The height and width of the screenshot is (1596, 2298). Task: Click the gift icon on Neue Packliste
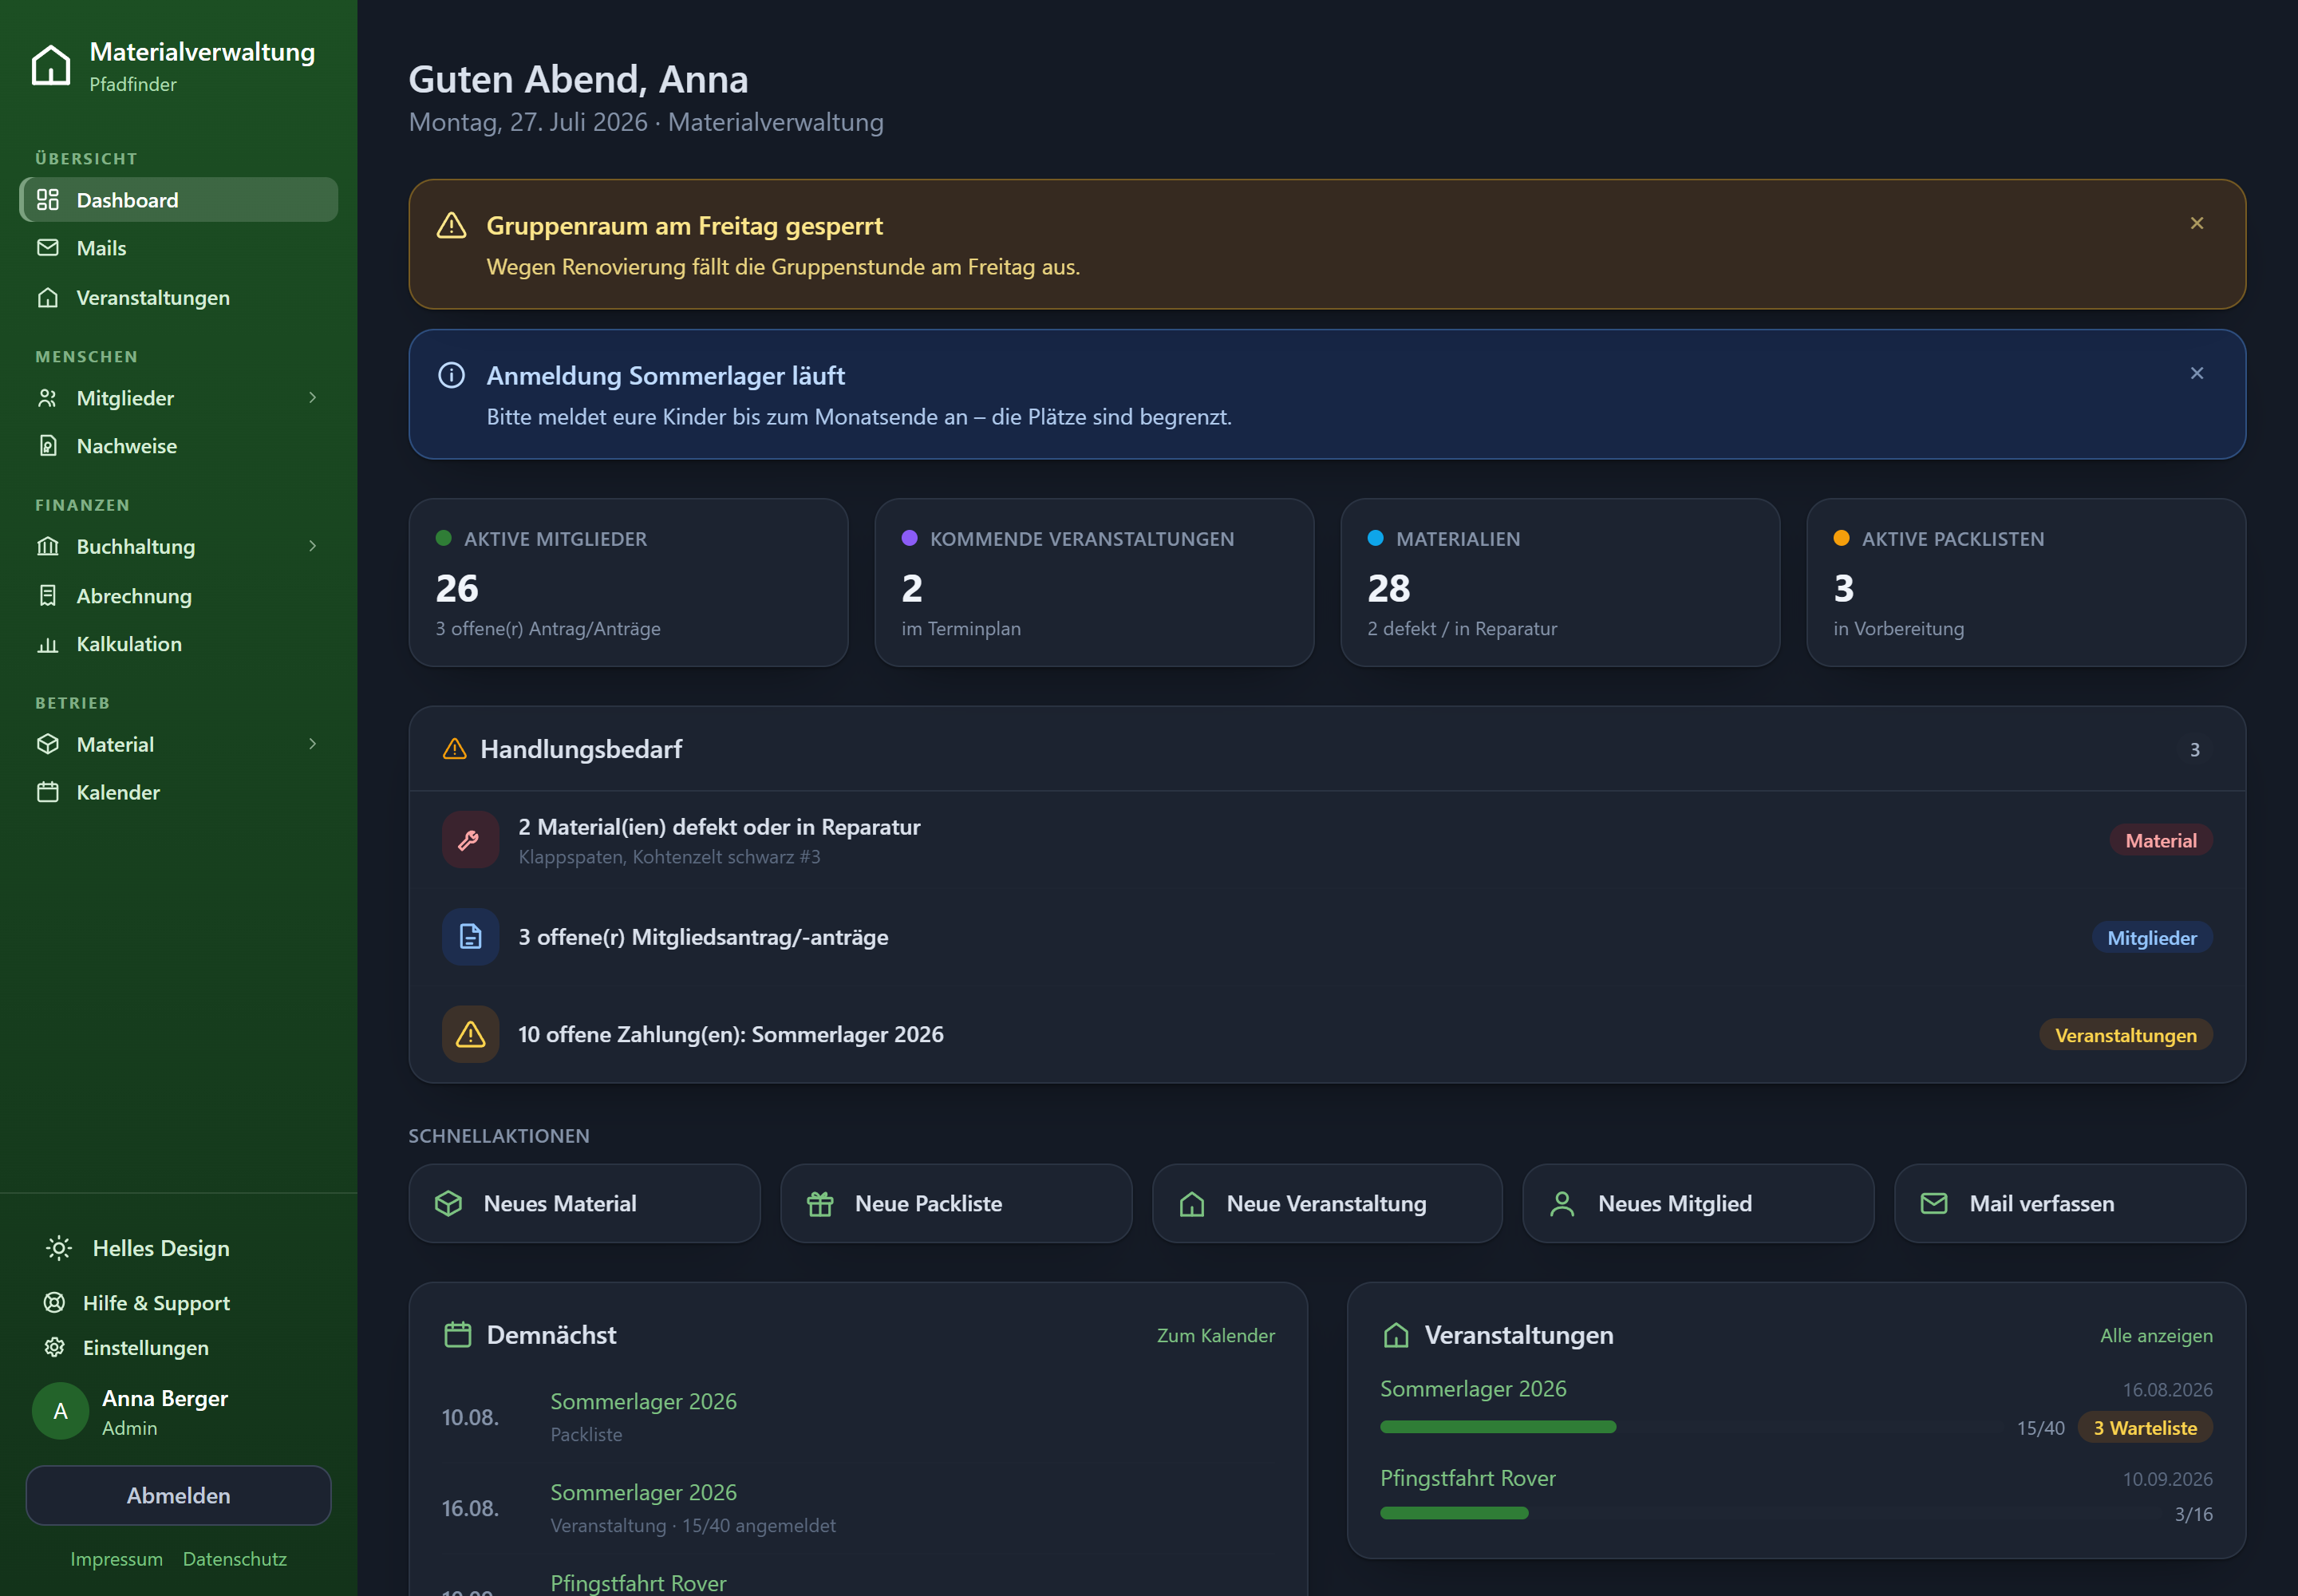coord(820,1204)
